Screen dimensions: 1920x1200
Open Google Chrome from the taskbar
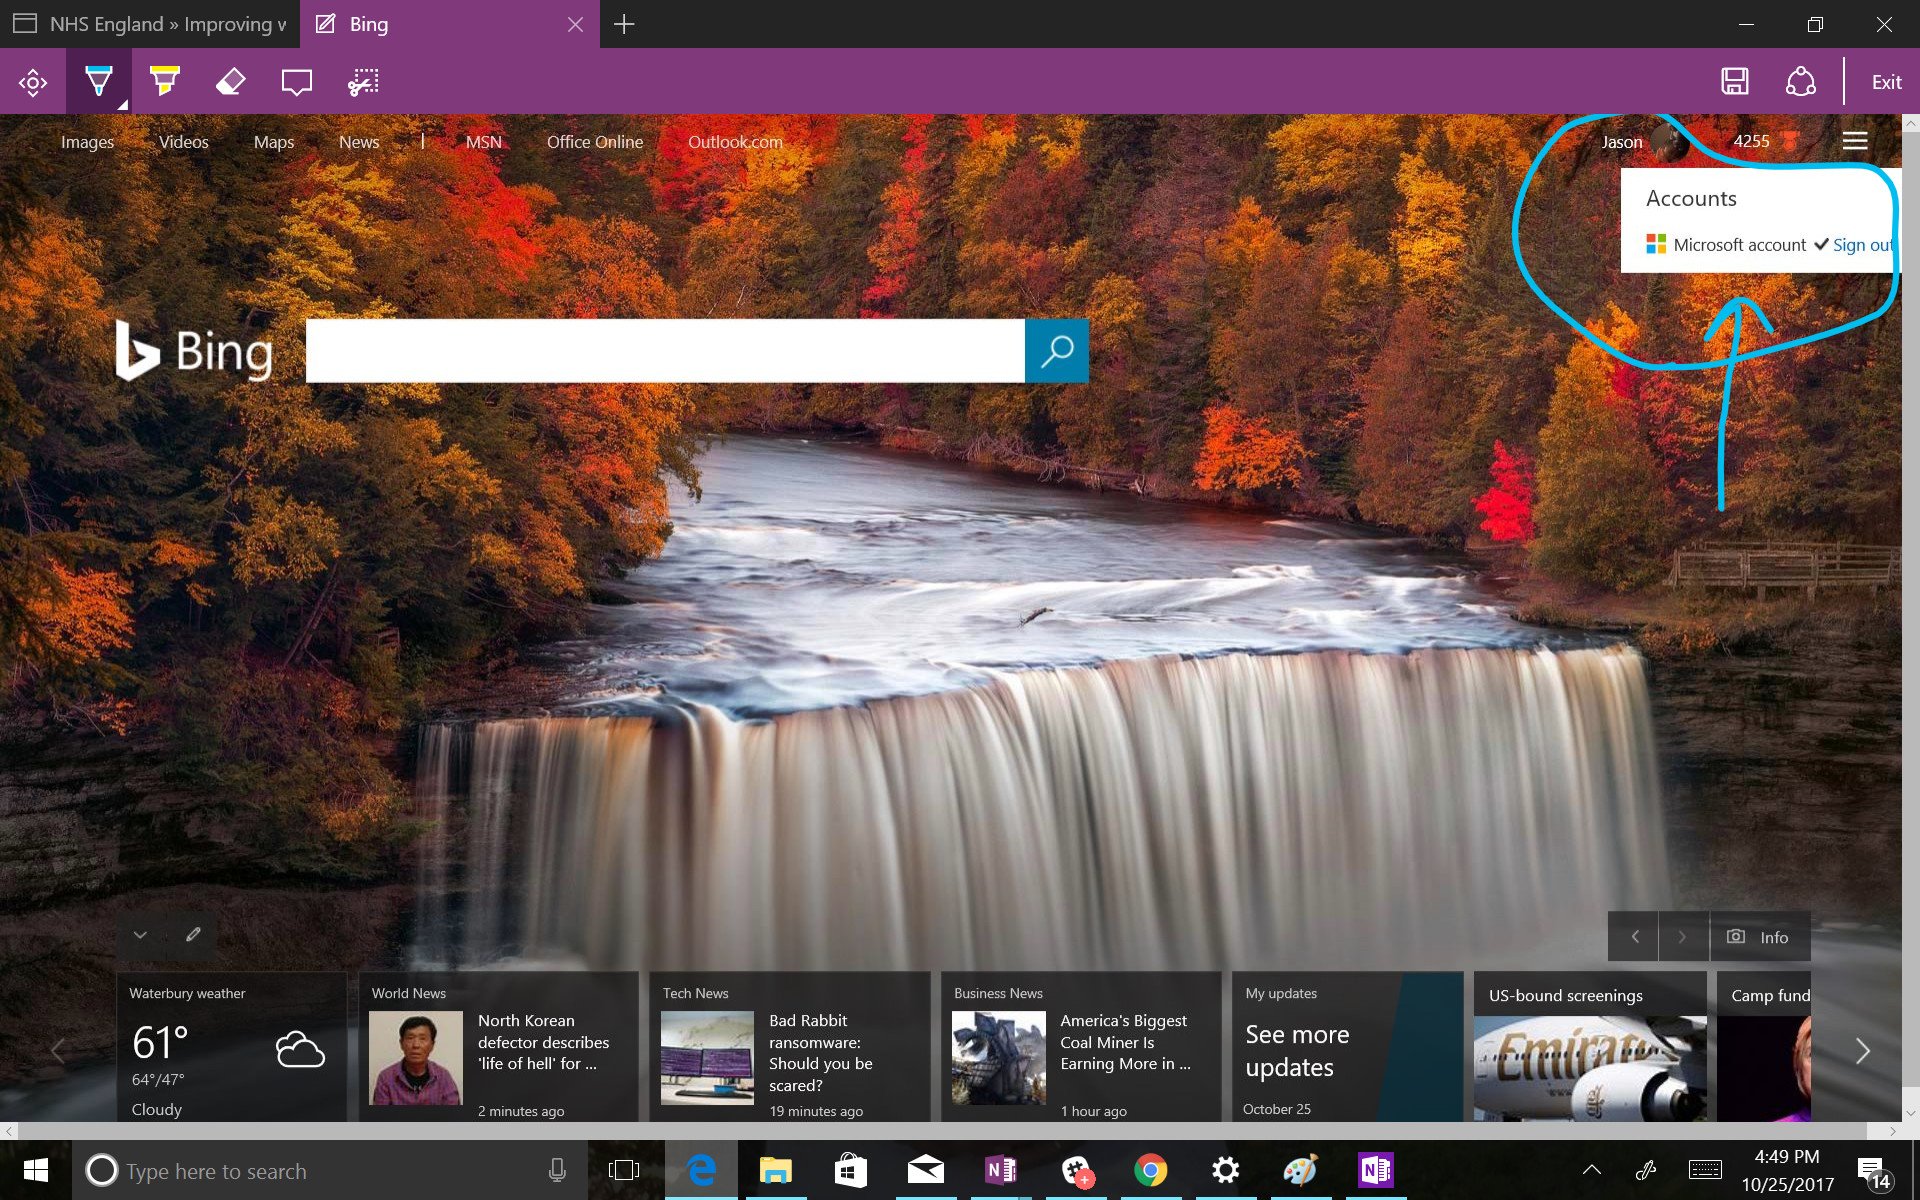pyautogui.click(x=1150, y=1170)
